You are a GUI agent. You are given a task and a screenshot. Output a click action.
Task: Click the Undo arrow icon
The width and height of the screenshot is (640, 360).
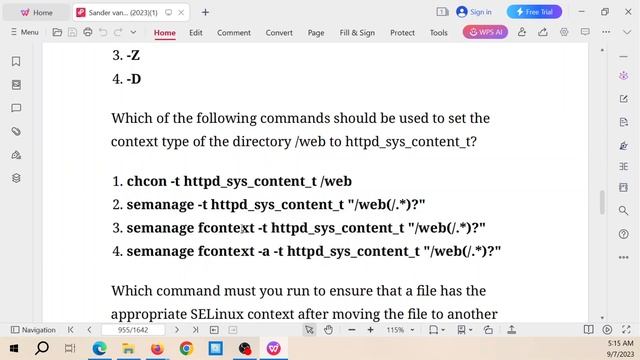[103, 32]
